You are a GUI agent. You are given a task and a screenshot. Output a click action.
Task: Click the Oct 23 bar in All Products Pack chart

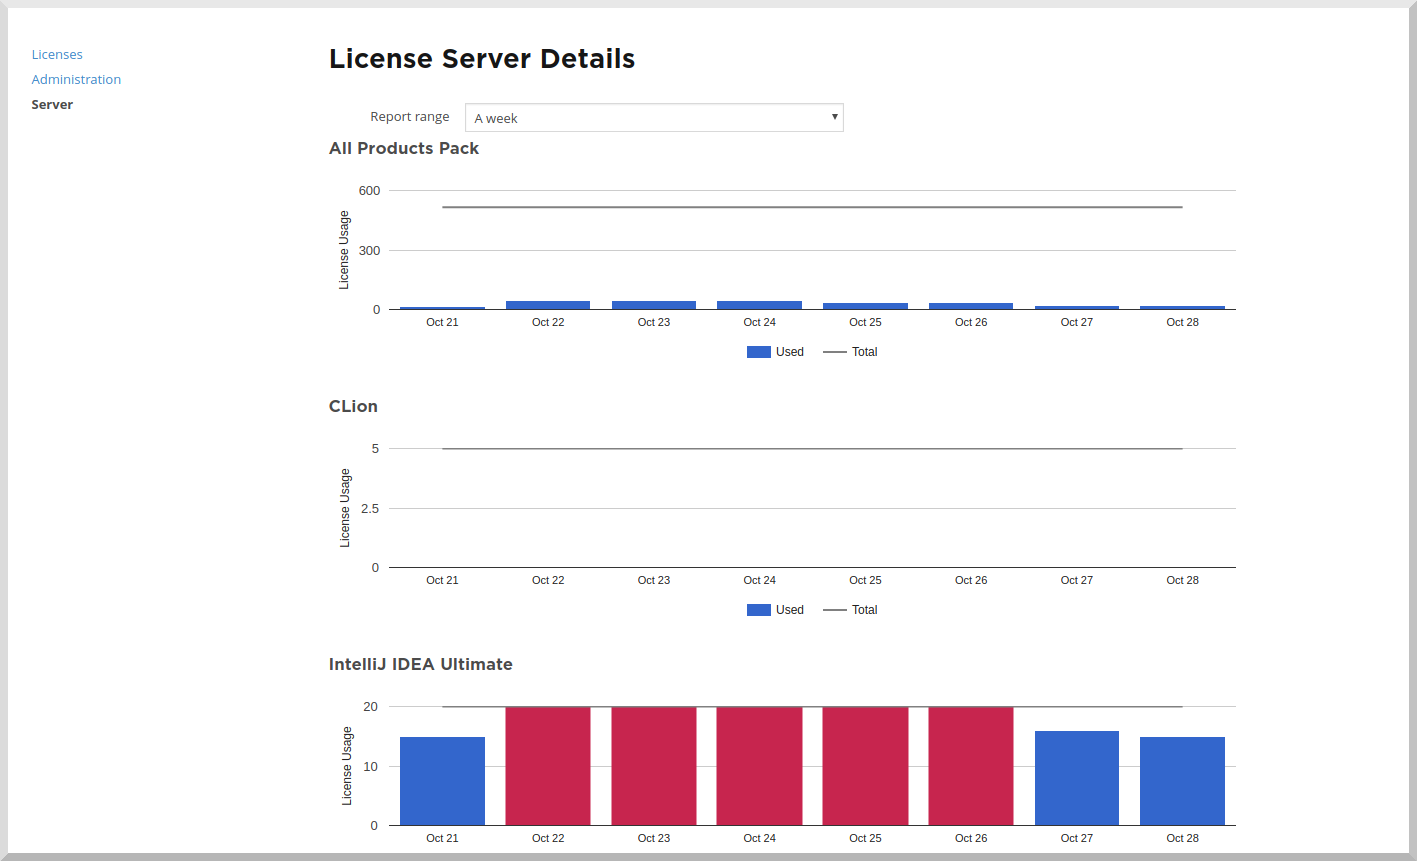(x=654, y=305)
